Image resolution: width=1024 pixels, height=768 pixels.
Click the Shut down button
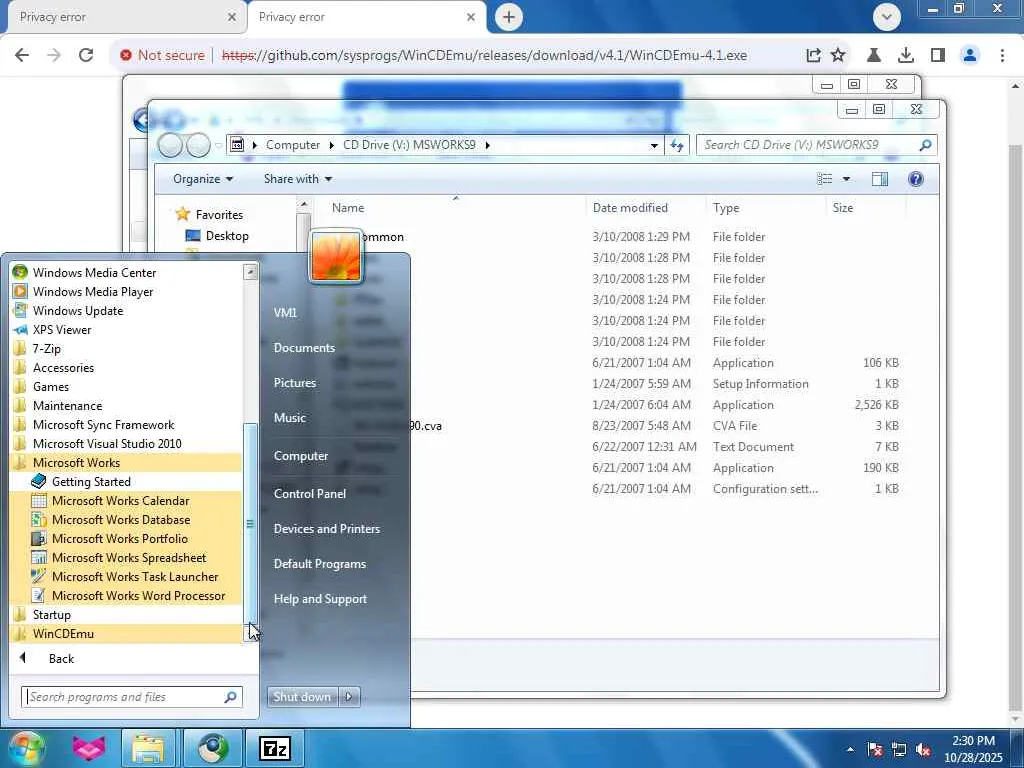(x=302, y=697)
